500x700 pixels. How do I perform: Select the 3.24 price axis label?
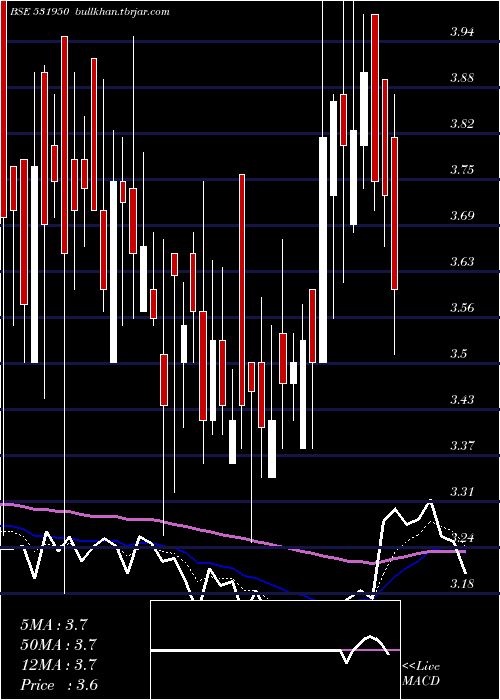[461, 538]
